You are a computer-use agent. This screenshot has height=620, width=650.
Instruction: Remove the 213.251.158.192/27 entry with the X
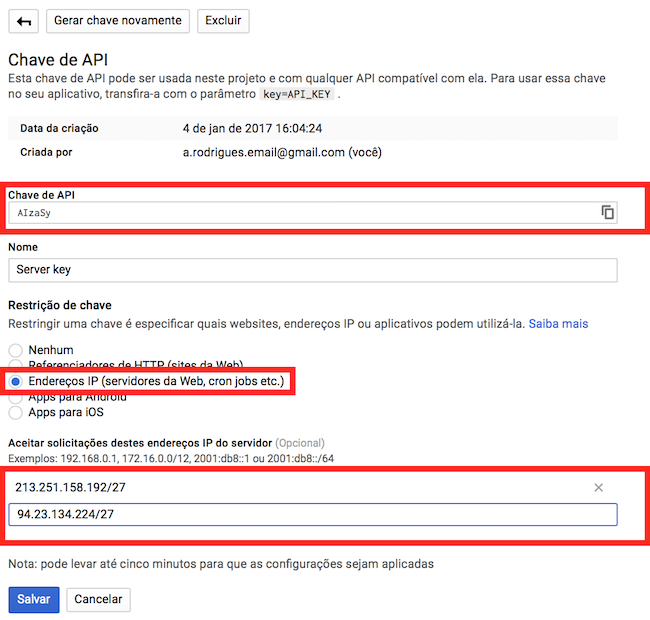pyautogui.click(x=598, y=487)
